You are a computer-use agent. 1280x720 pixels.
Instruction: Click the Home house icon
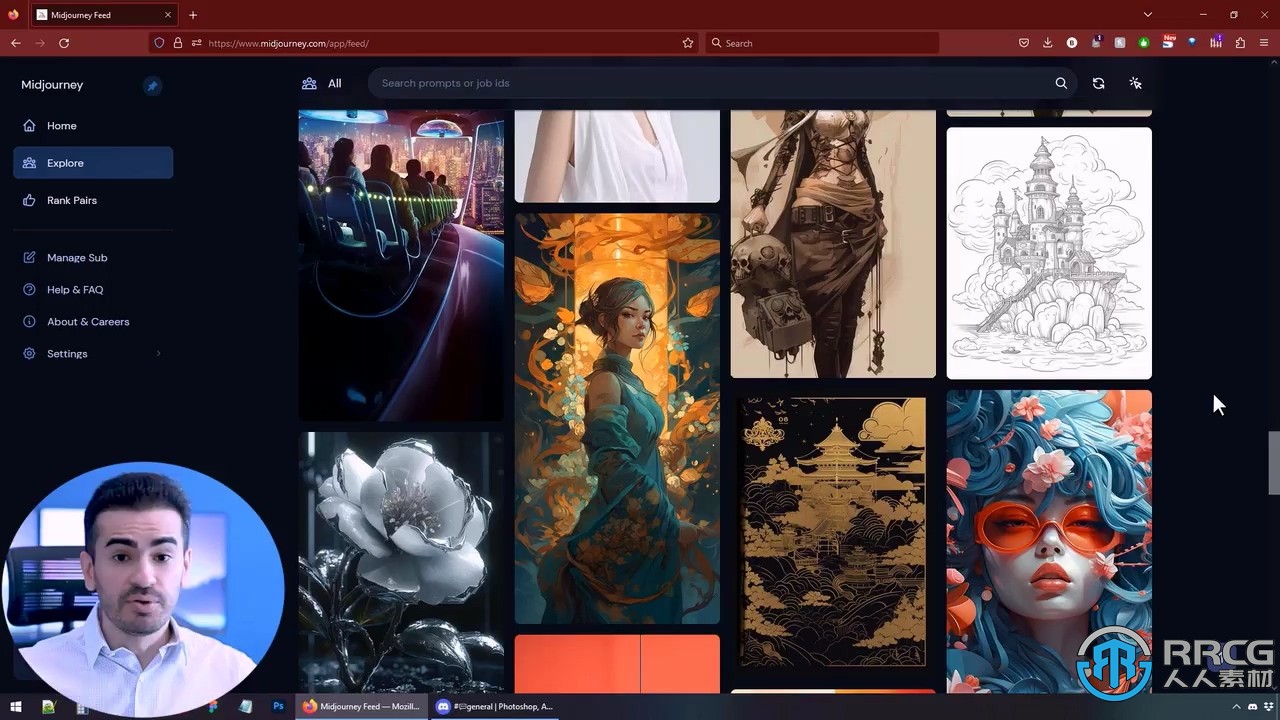click(x=29, y=126)
